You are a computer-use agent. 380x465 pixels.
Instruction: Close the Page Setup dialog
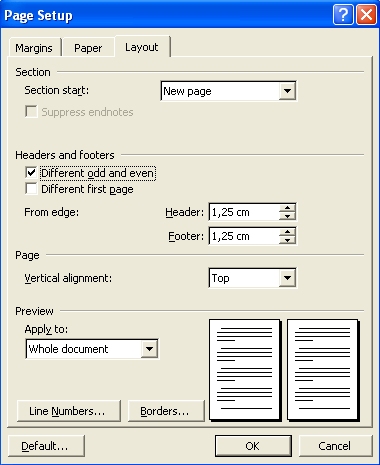(366, 15)
